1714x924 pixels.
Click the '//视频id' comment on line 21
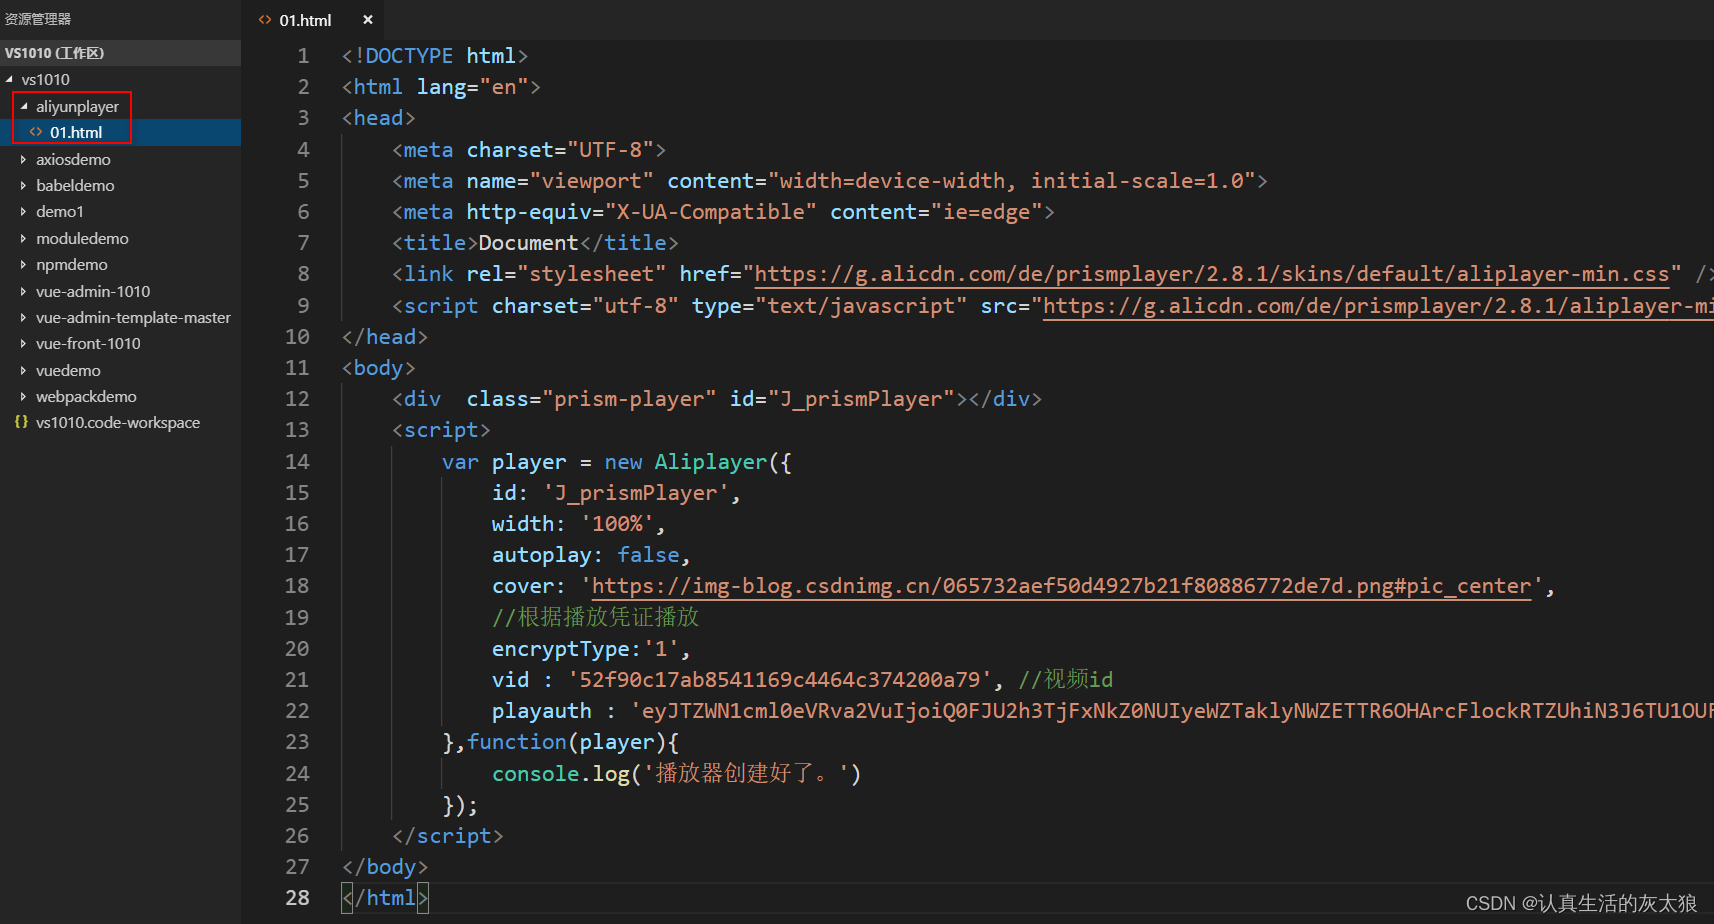tap(1065, 680)
